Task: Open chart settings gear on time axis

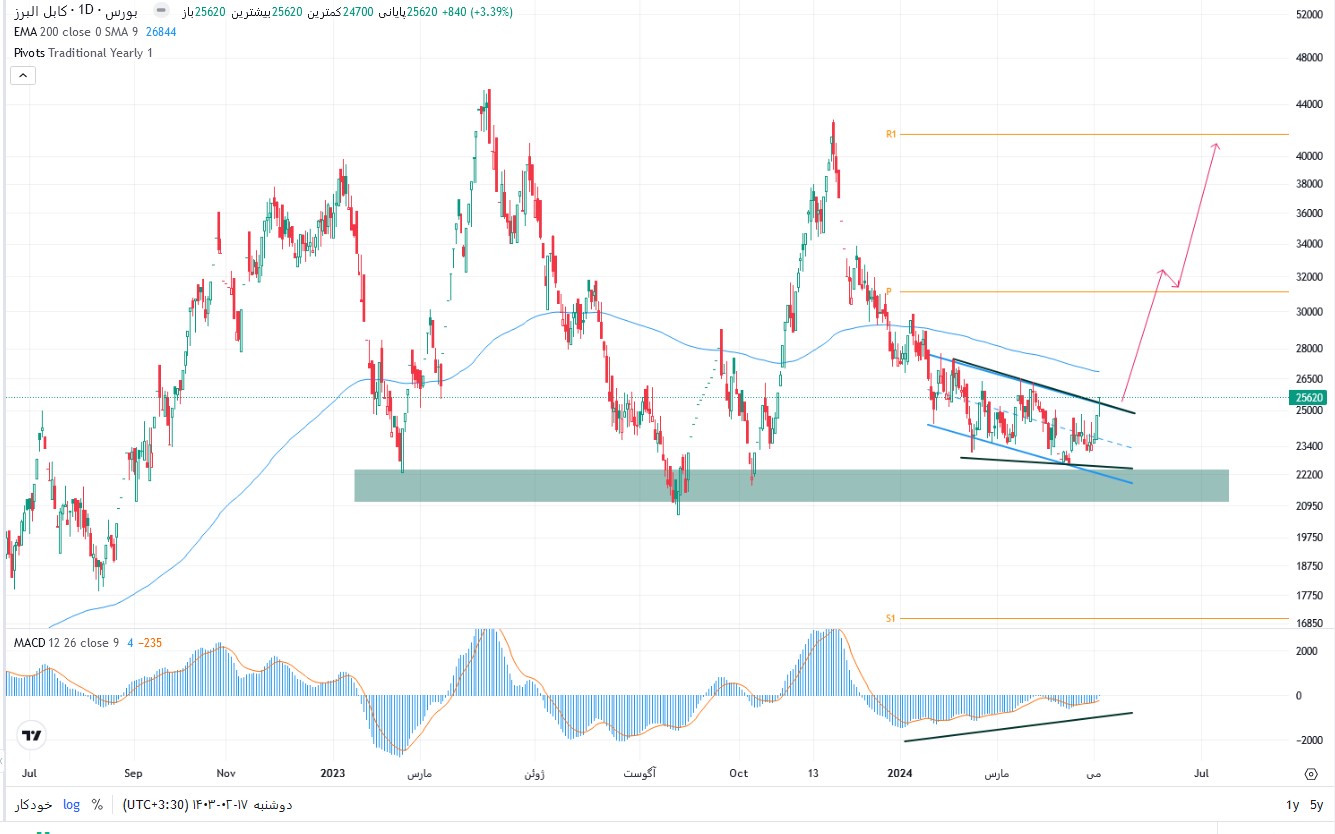Action: click(x=1310, y=774)
